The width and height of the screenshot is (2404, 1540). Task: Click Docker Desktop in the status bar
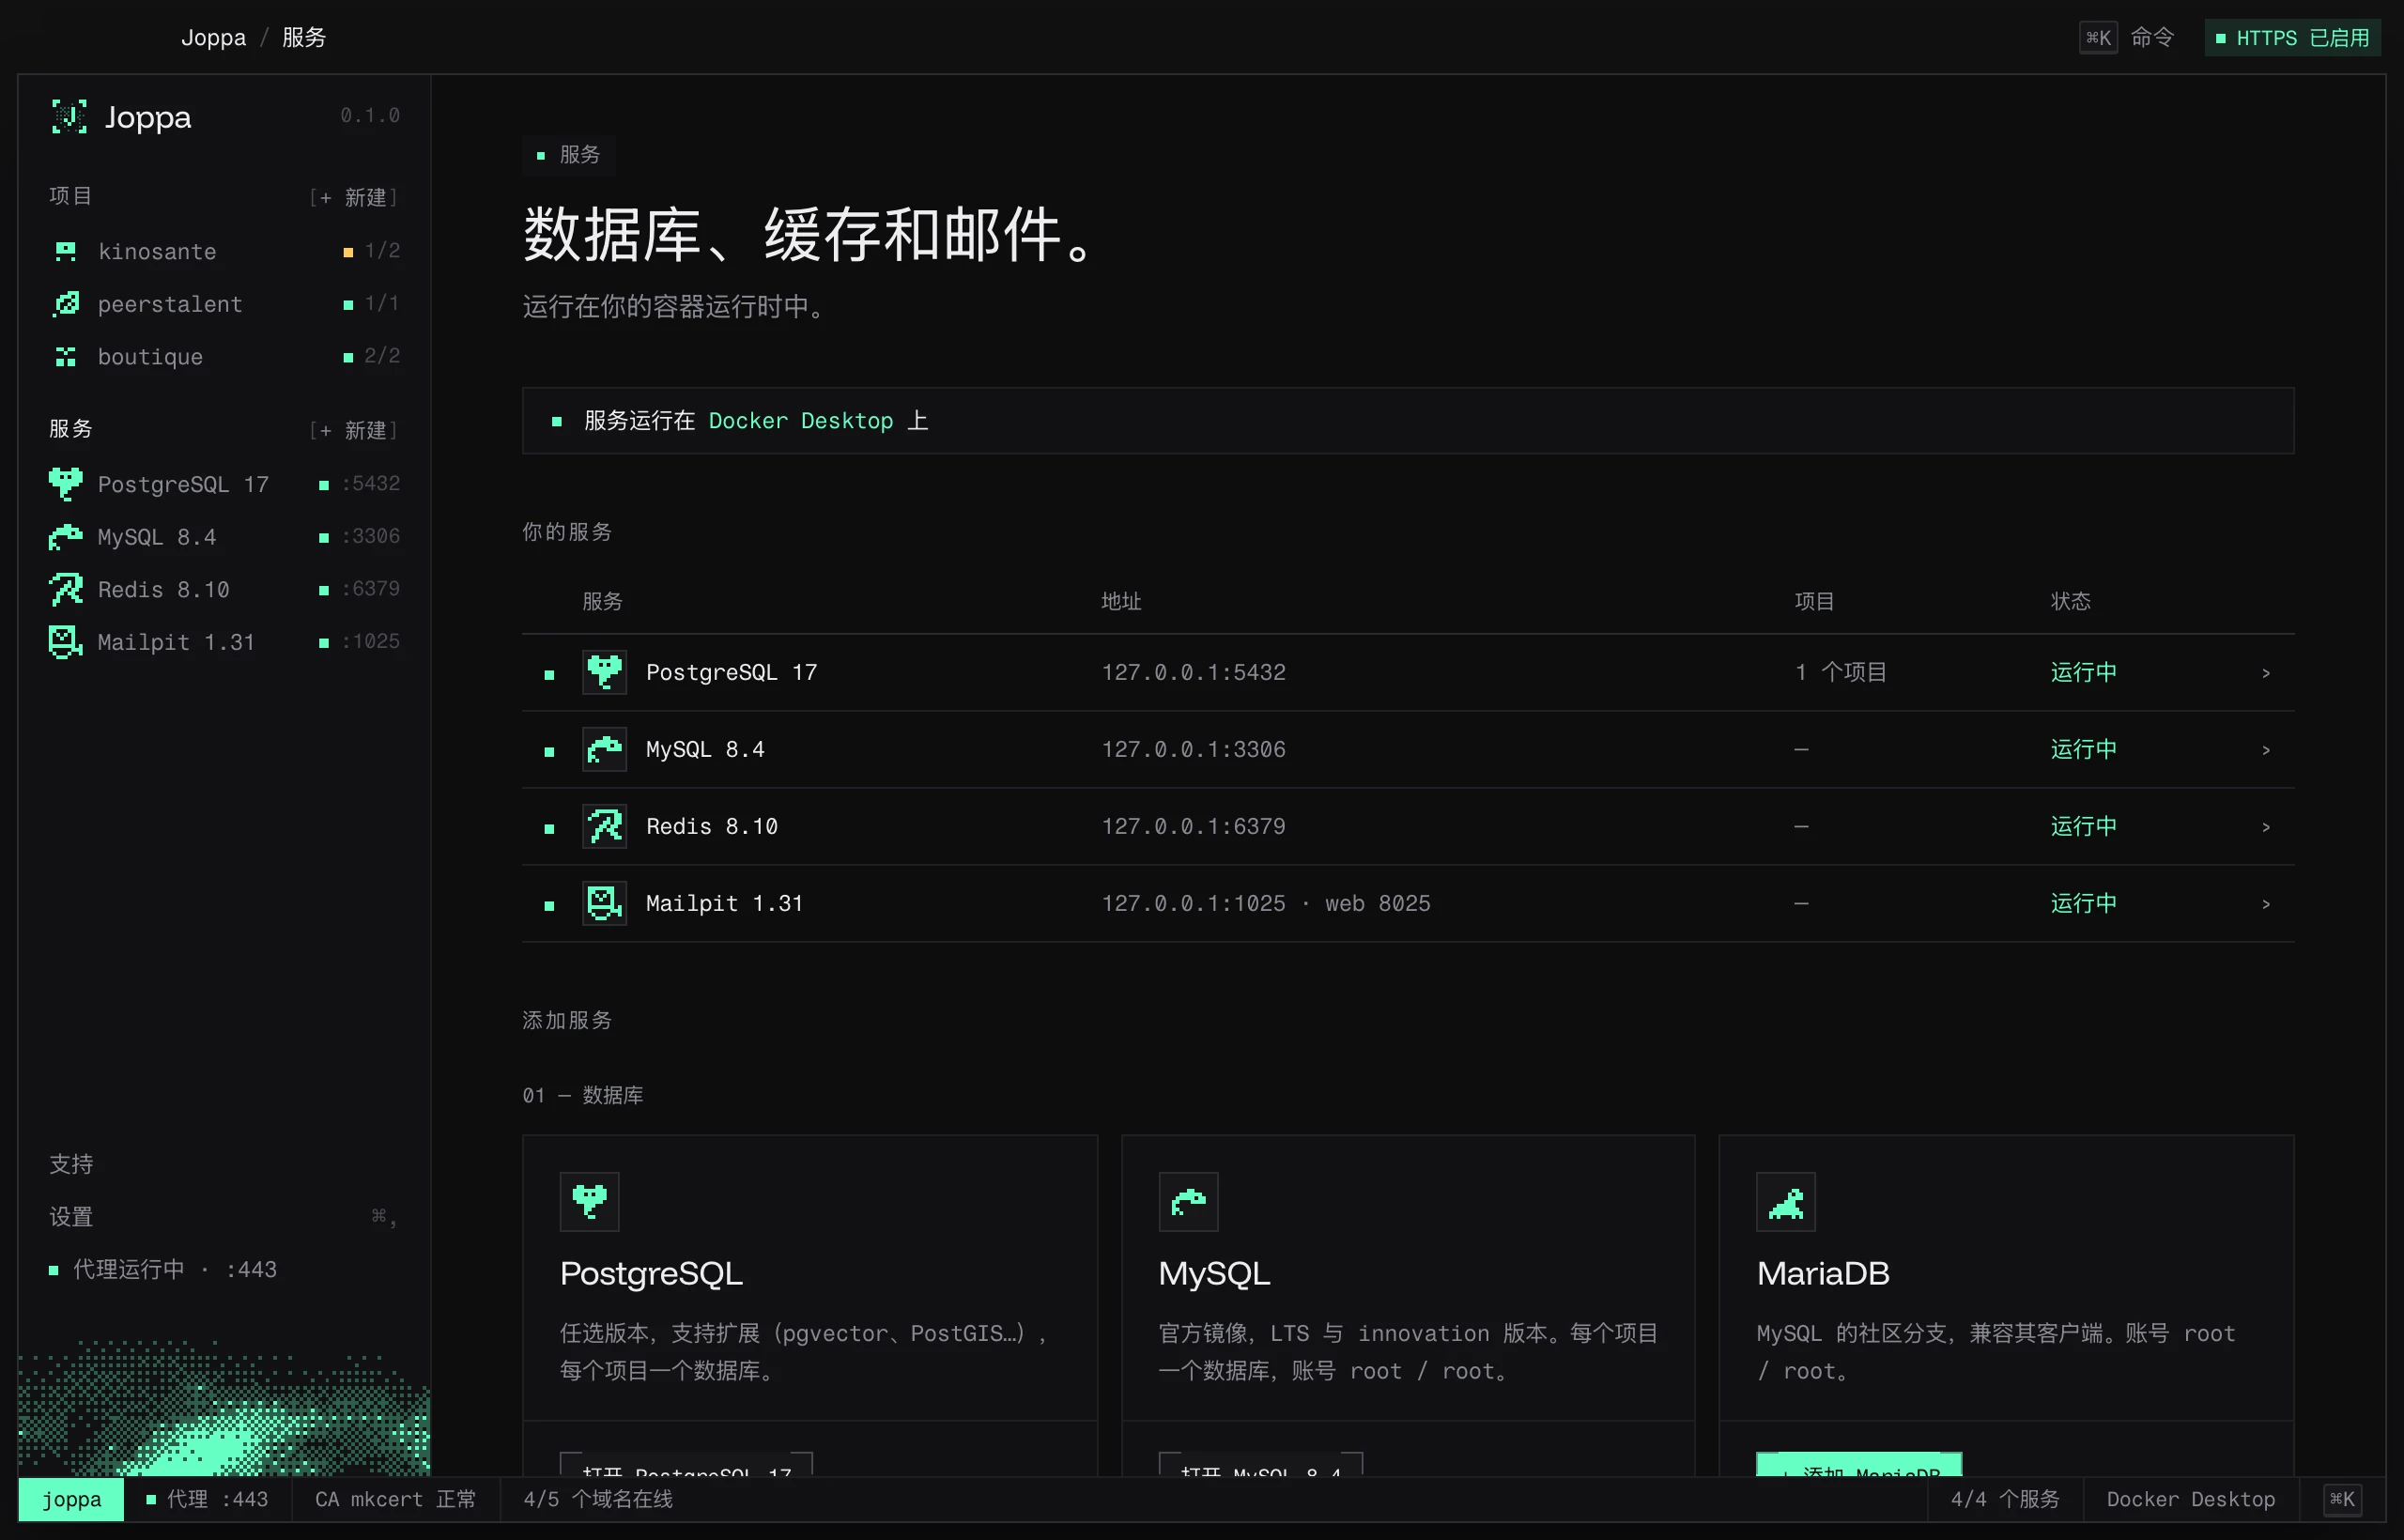click(x=2190, y=1499)
